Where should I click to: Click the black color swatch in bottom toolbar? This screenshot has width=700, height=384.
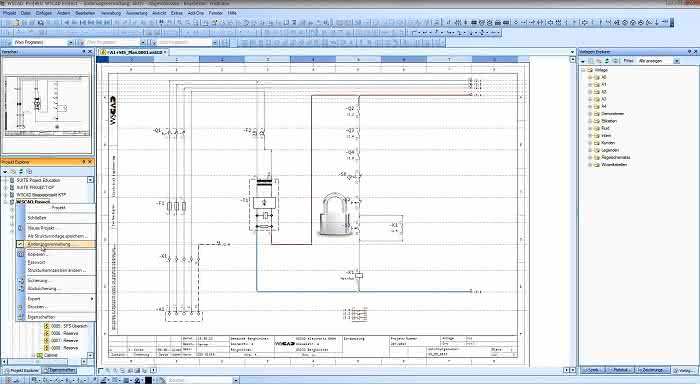coord(148,380)
